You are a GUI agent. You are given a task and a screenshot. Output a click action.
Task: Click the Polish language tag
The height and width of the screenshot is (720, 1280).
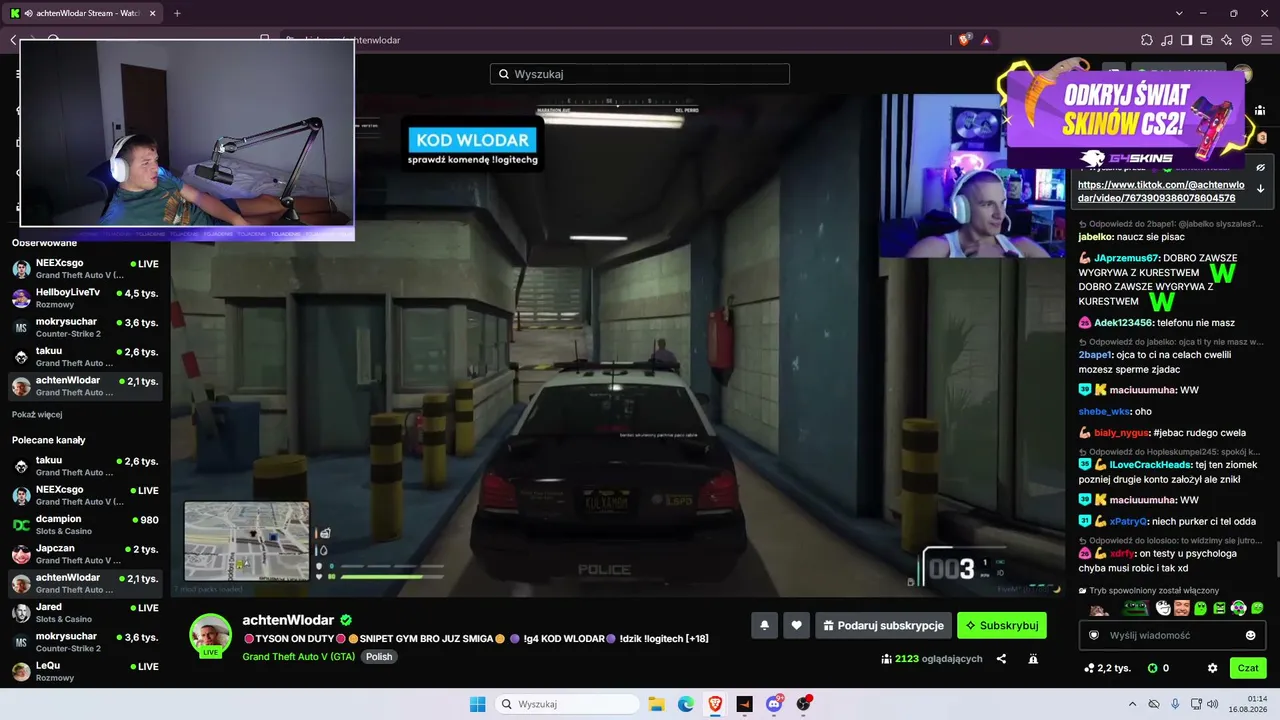pos(379,657)
